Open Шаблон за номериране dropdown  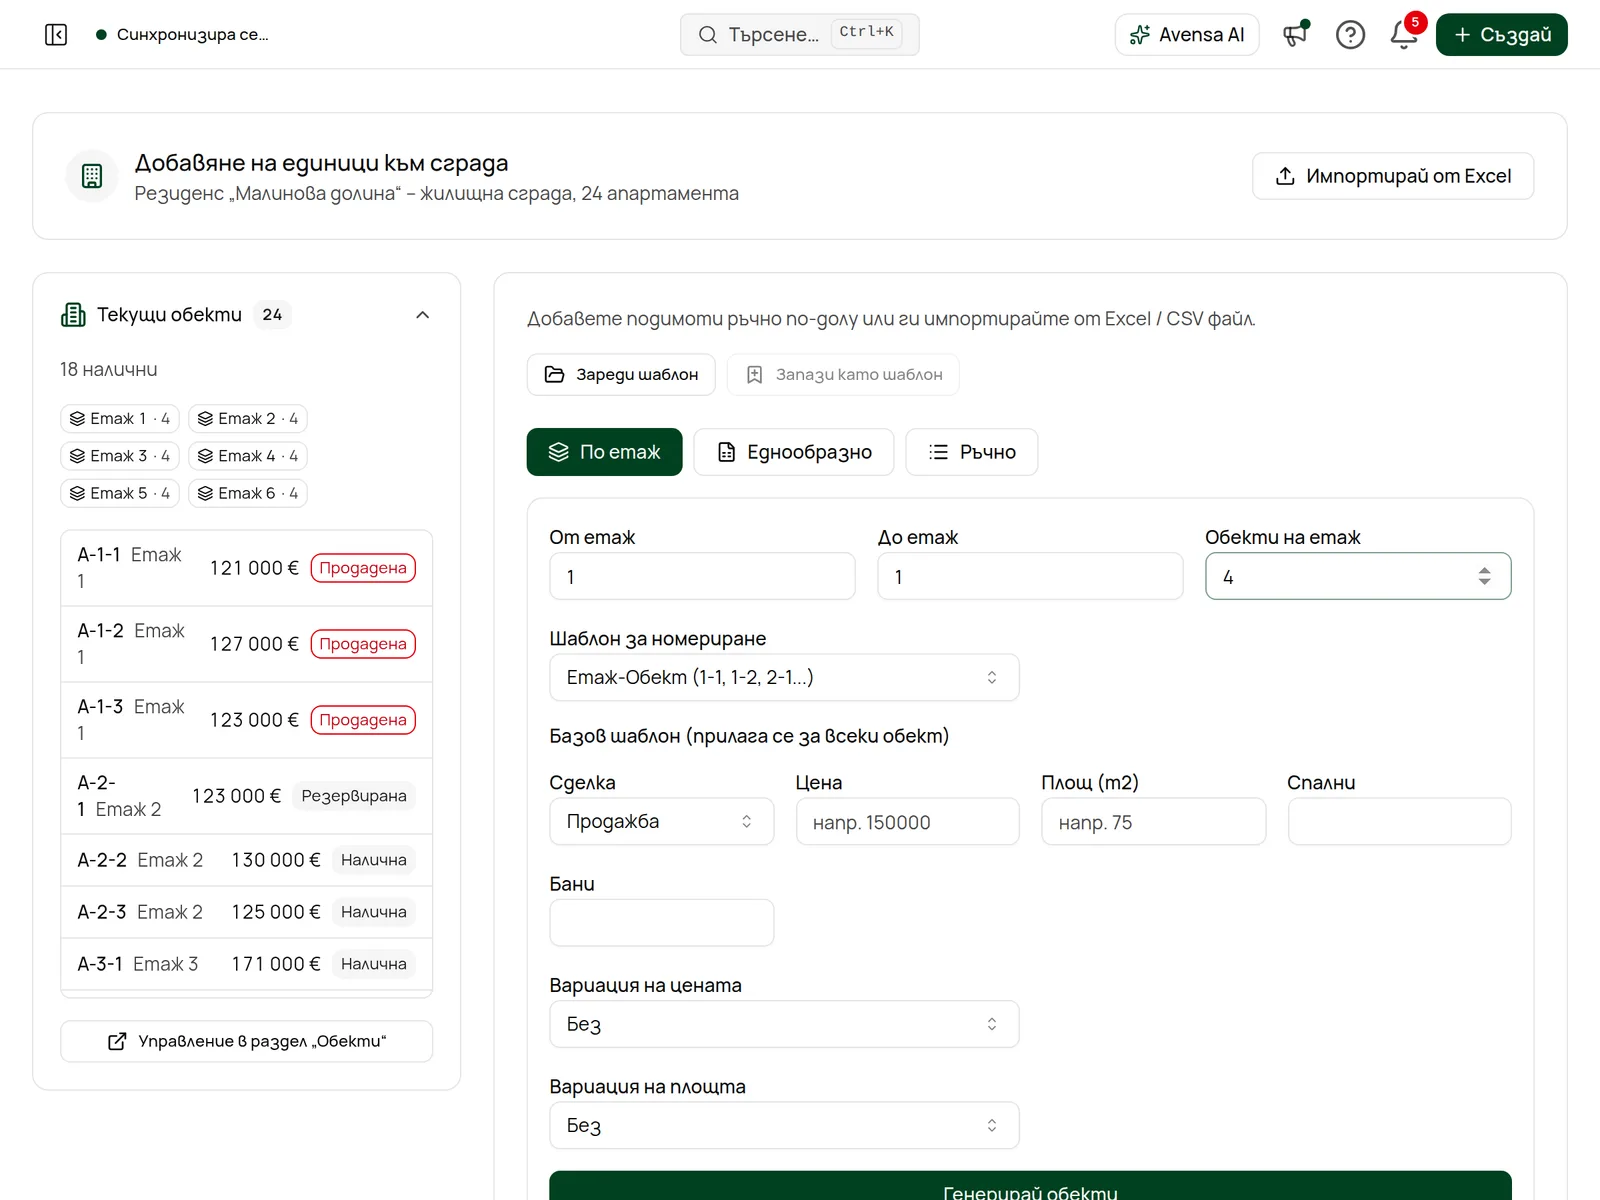click(784, 677)
